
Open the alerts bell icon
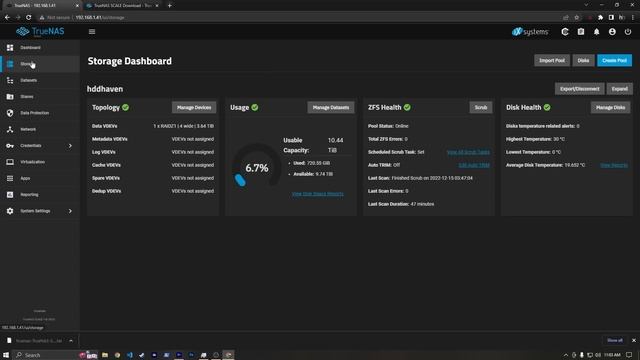click(x=596, y=31)
